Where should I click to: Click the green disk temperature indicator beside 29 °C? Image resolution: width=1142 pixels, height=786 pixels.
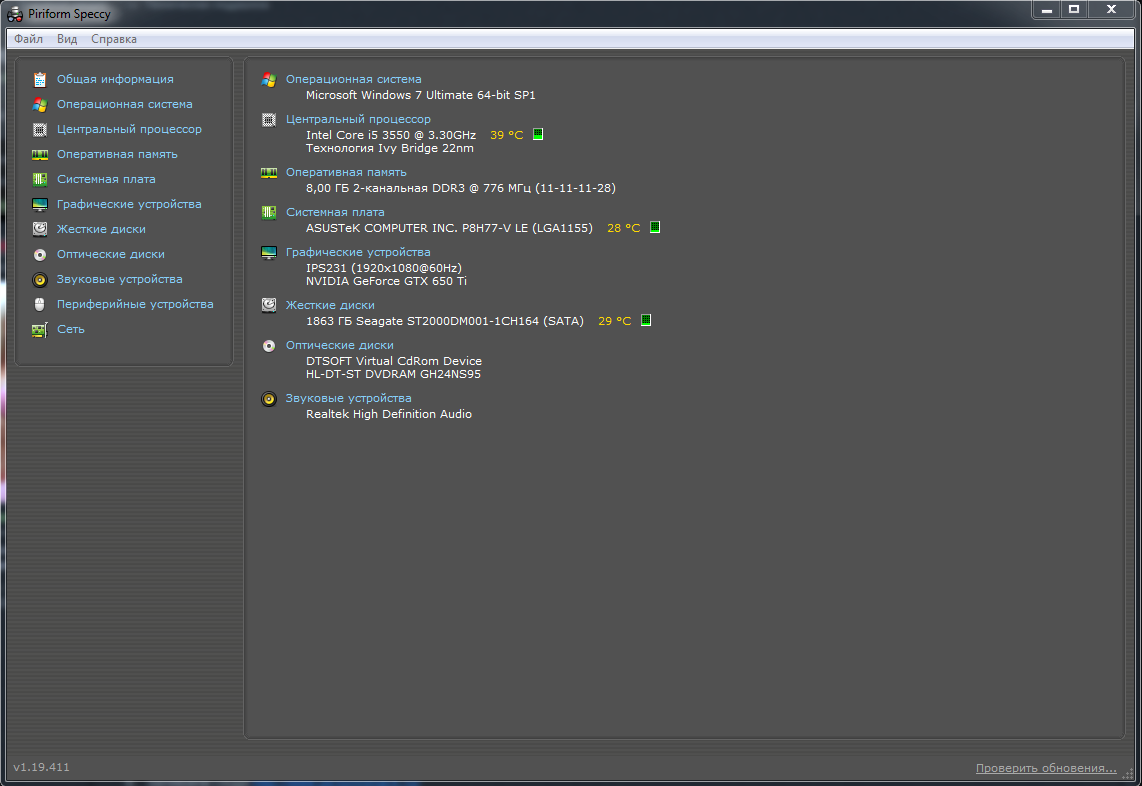pyautogui.click(x=646, y=320)
